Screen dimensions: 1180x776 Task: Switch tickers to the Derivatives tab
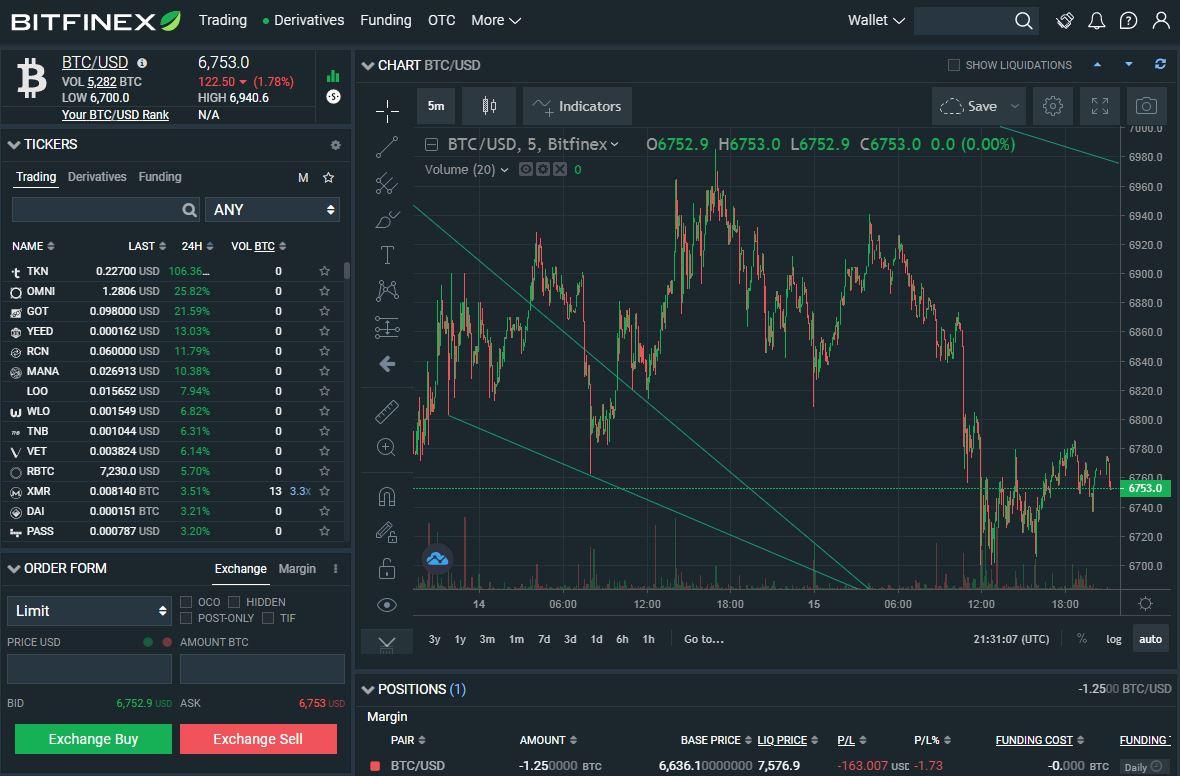pyautogui.click(x=97, y=177)
